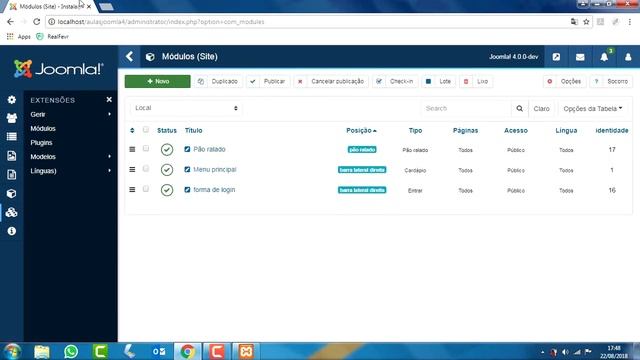Sort by the Título column header
The image size is (640, 360).
(x=193, y=131)
